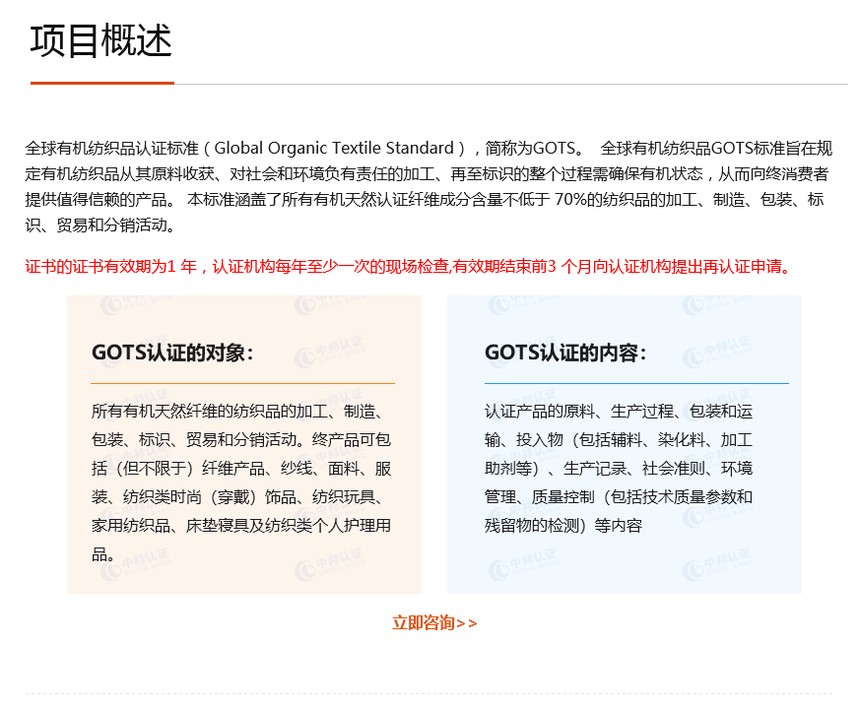
Task: Click the line 装、纺织类时尚（穿戴）饰品、纺织玩具、
Action: point(237,497)
